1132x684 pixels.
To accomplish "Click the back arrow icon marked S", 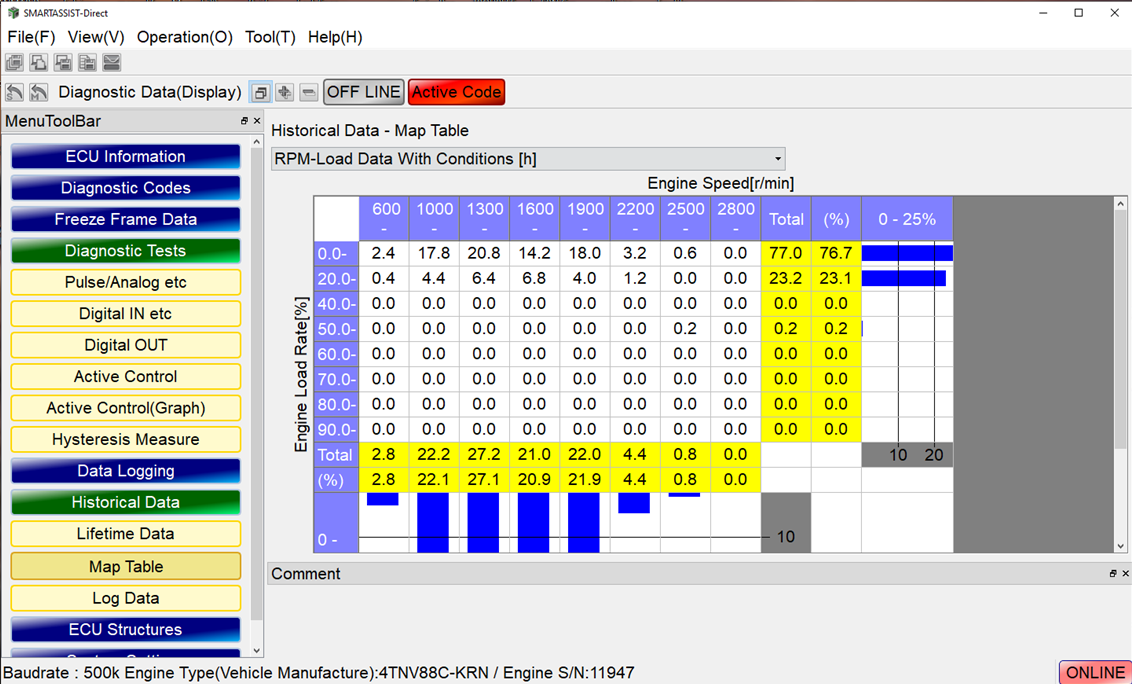I will [14, 92].
